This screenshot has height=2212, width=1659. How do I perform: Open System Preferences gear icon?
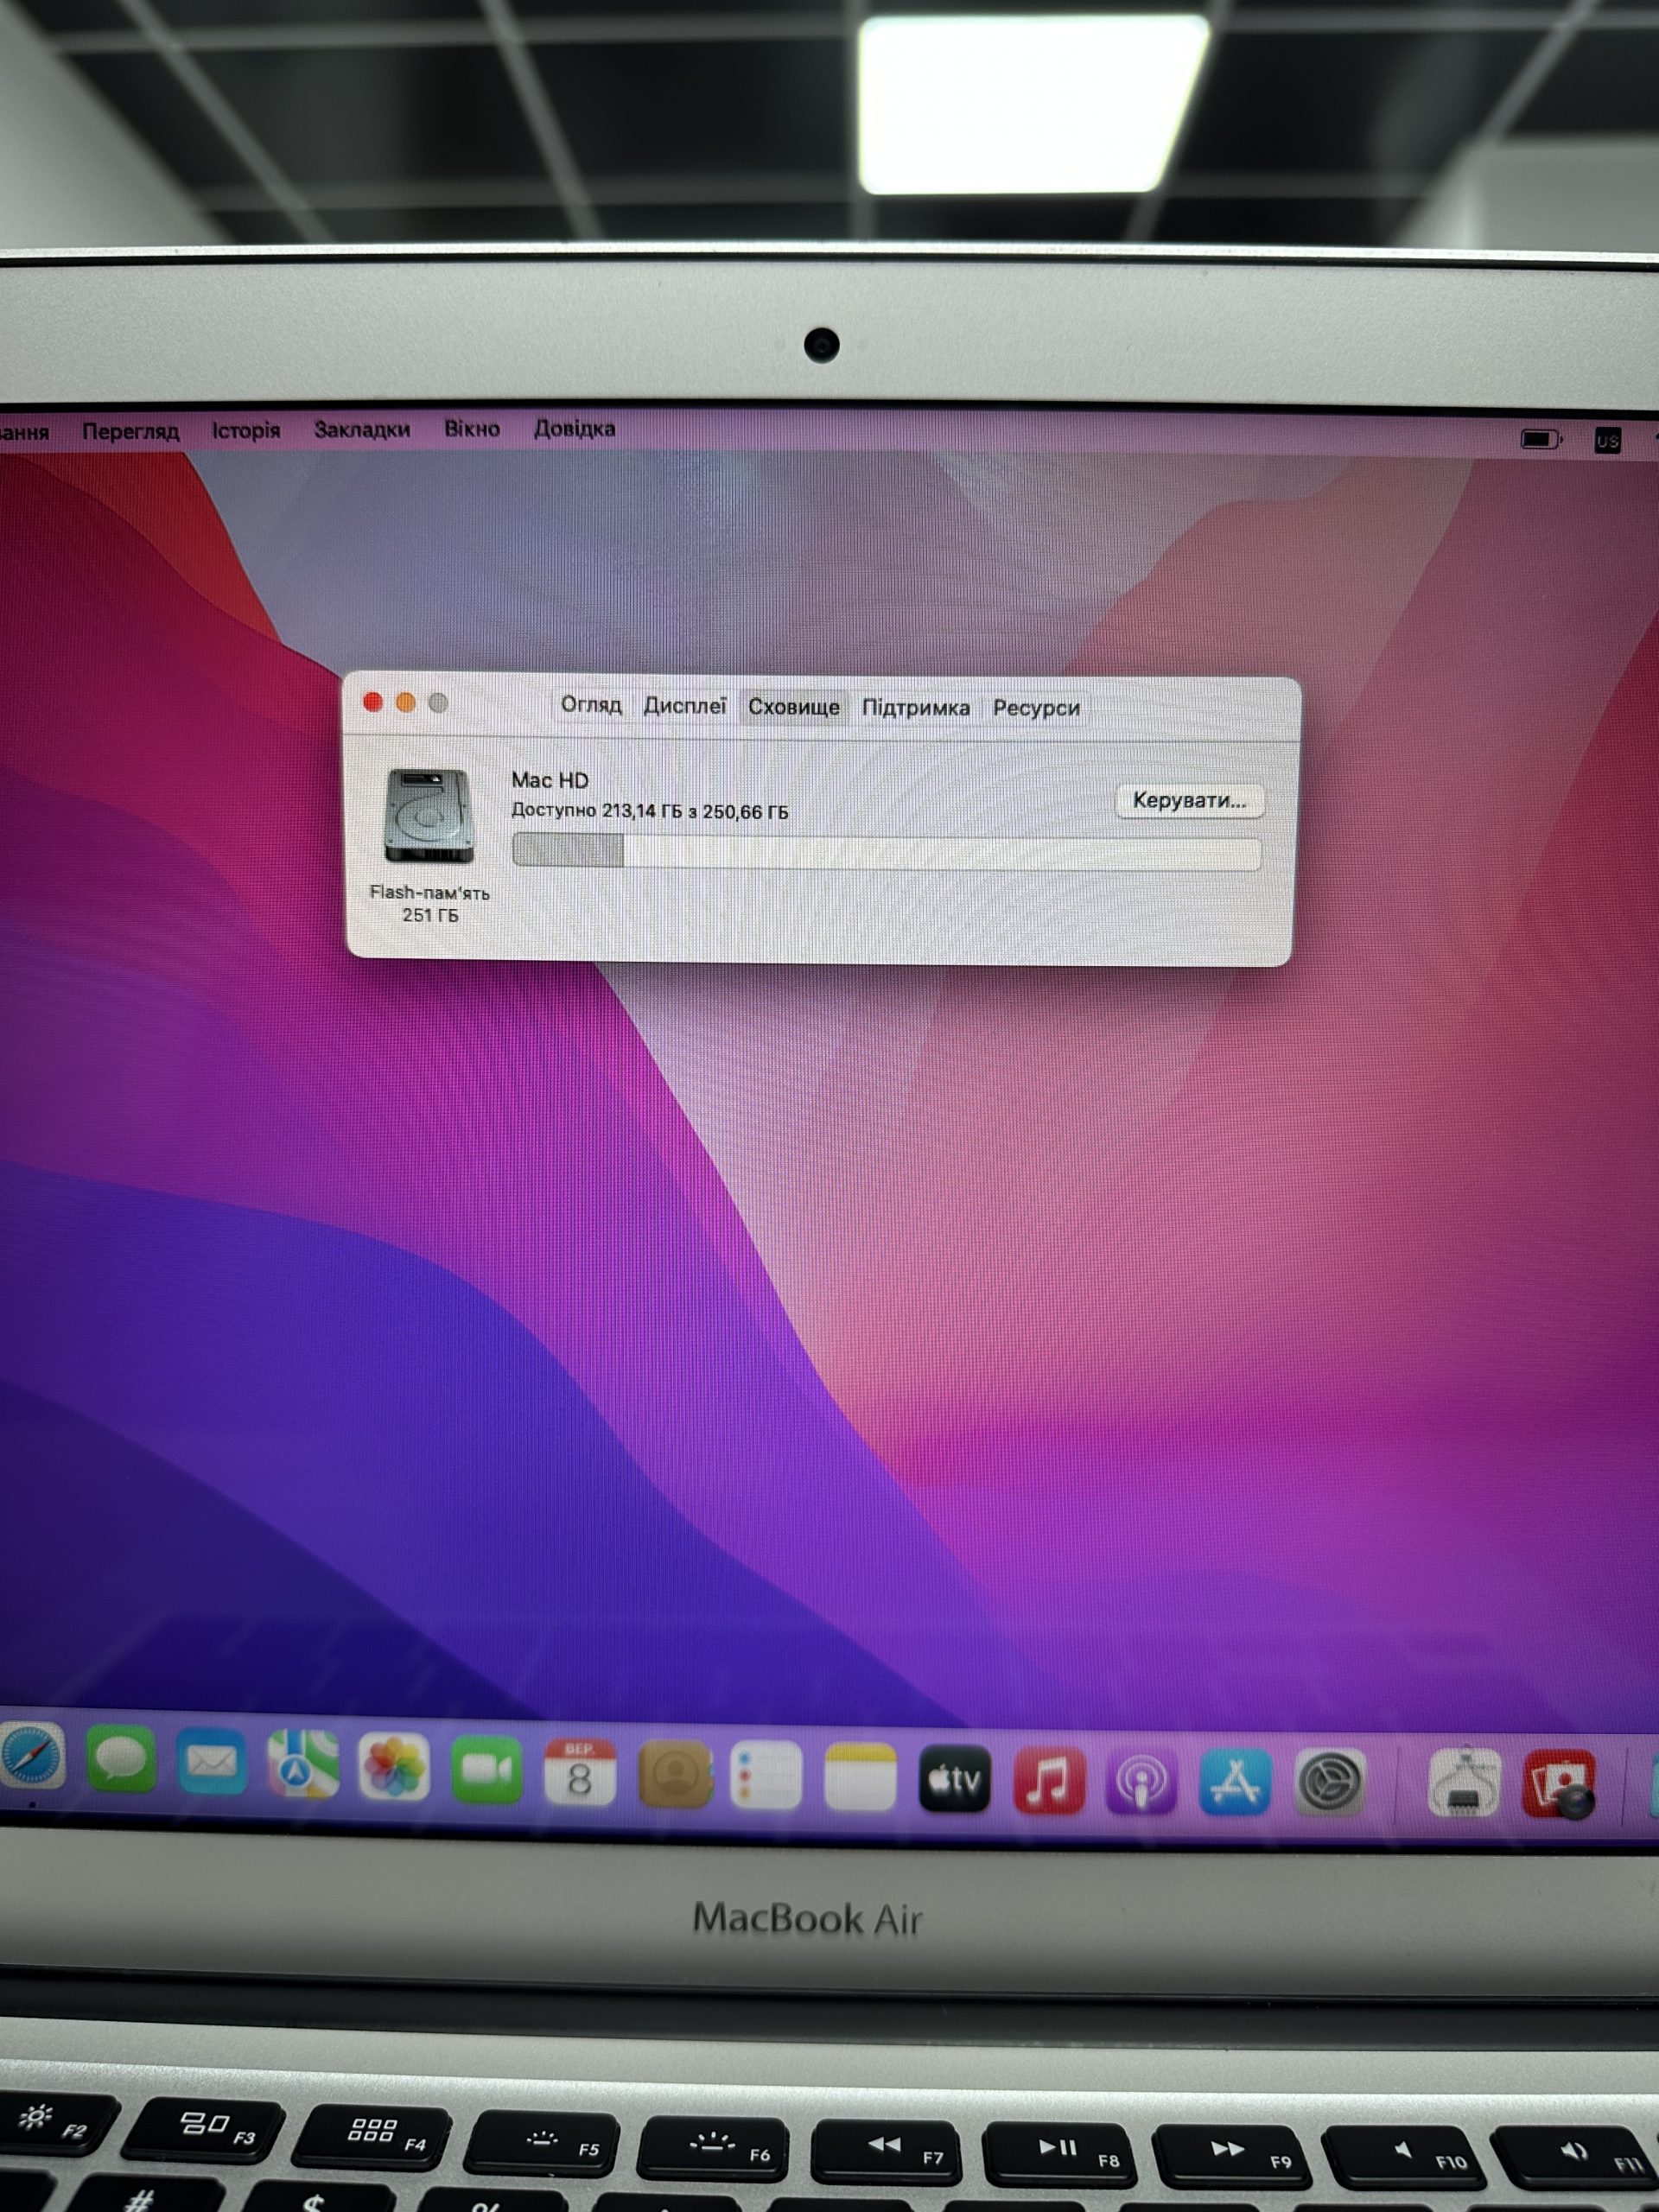[x=1330, y=1782]
